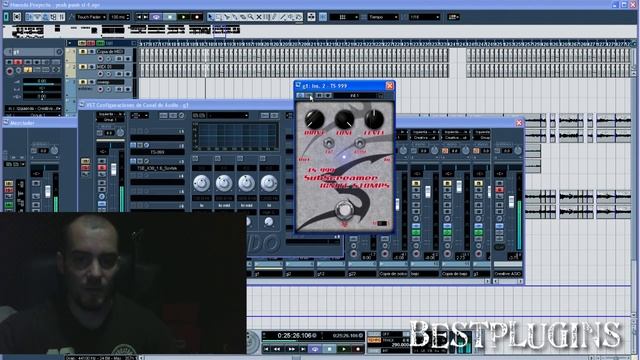The height and width of the screenshot is (360, 640).
Task: Click Play in the top toolbar transport
Action: pyautogui.click(x=183, y=17)
